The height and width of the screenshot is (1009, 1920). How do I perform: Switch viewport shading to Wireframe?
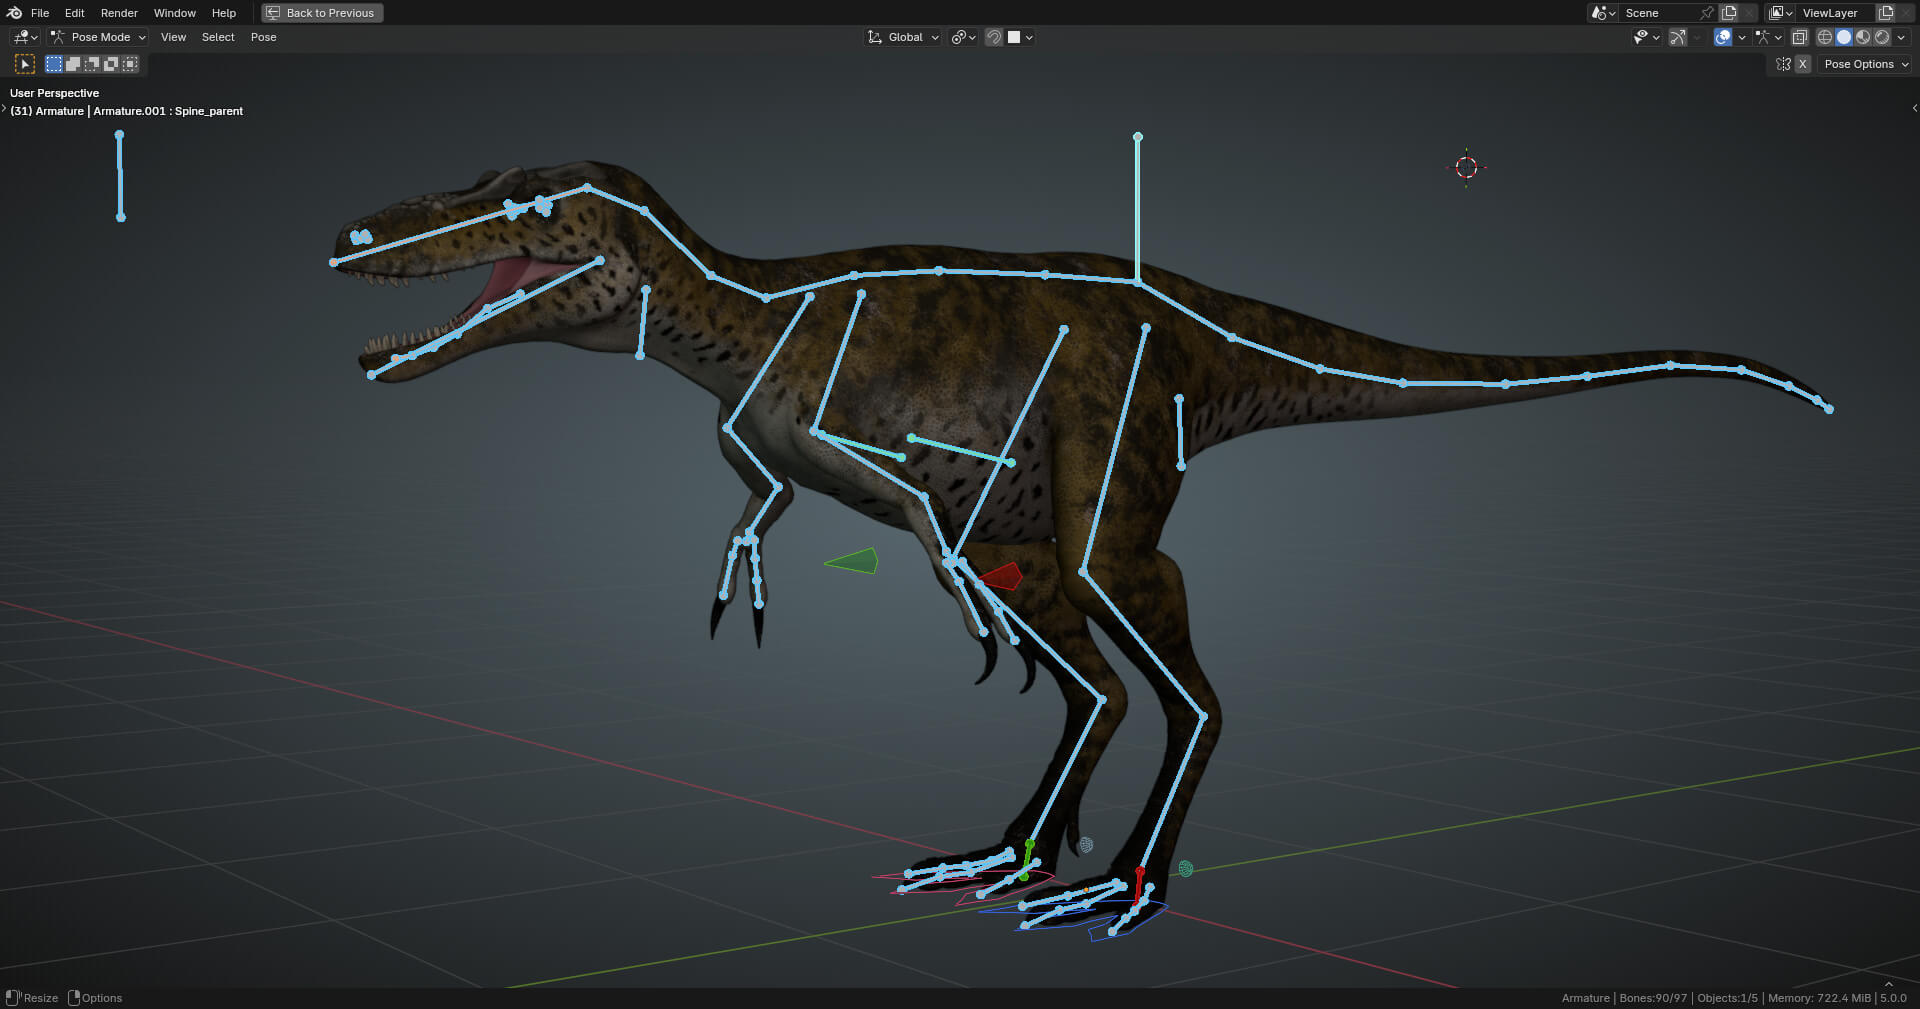[x=1825, y=37]
